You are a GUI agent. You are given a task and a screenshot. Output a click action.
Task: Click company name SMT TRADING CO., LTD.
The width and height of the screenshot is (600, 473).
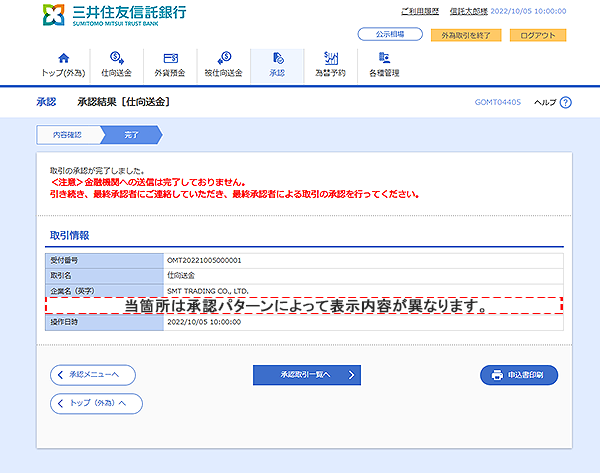pyautogui.click(x=208, y=291)
